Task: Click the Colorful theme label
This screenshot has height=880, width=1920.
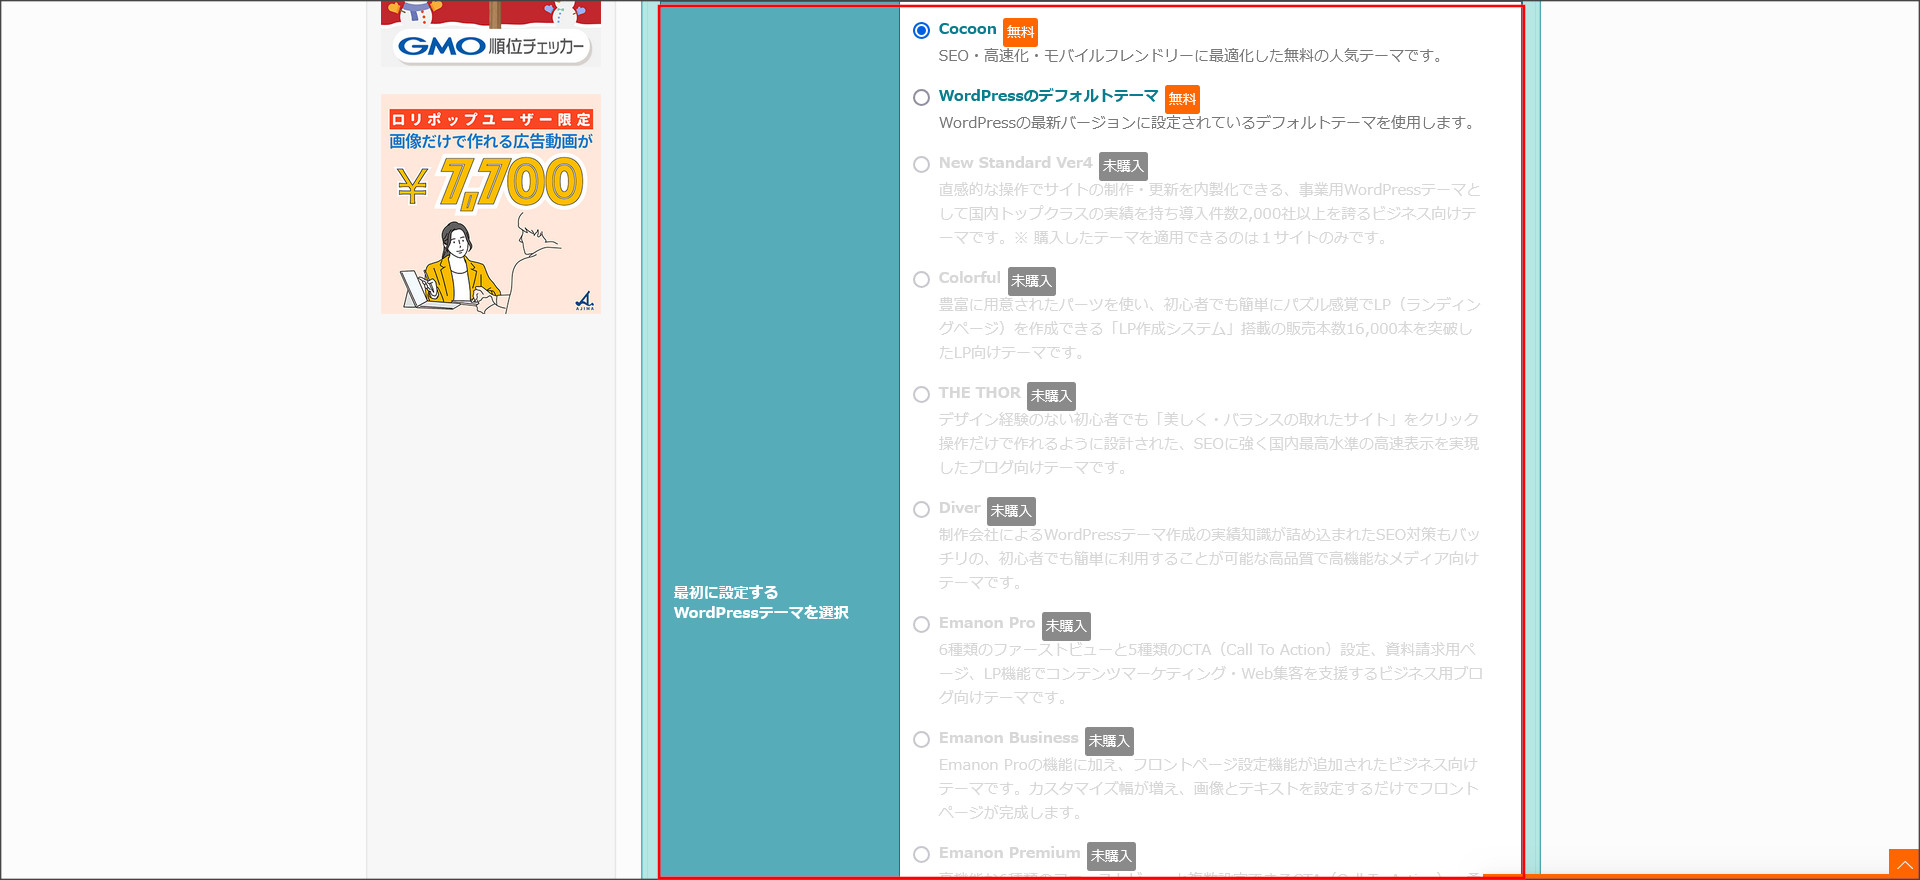Action: (x=969, y=278)
